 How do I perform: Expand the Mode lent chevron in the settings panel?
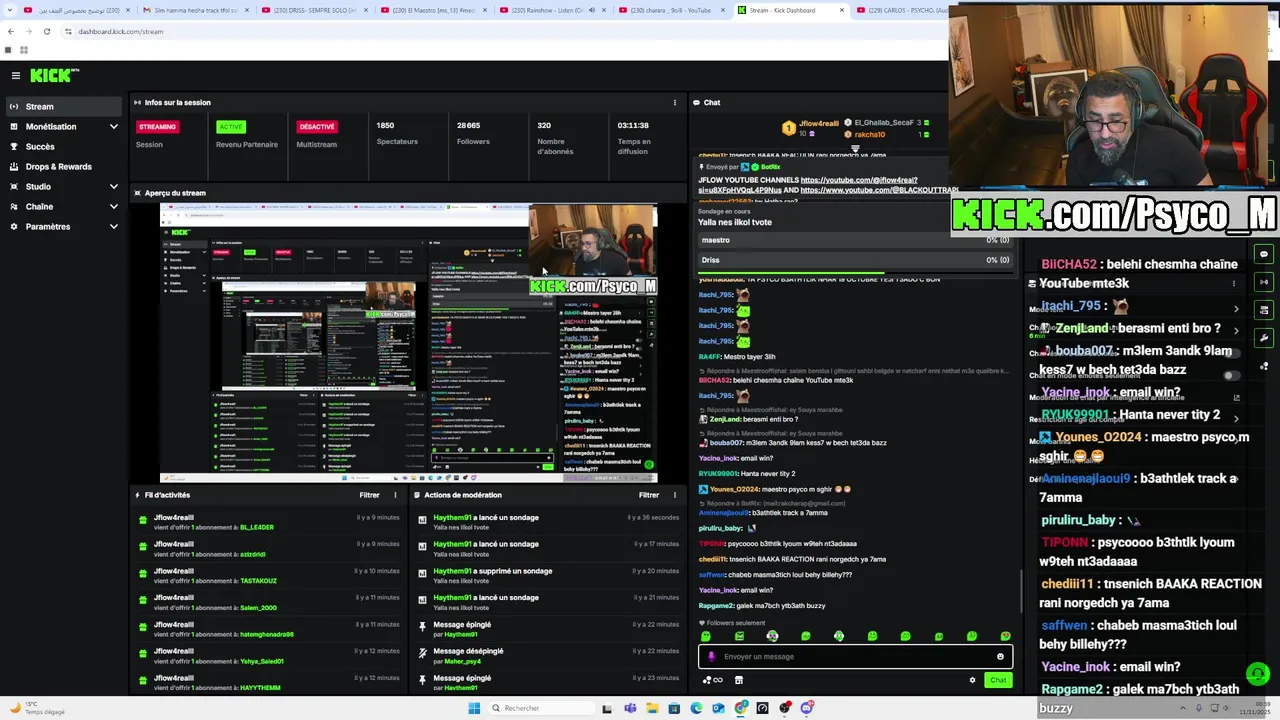tap(1236, 309)
